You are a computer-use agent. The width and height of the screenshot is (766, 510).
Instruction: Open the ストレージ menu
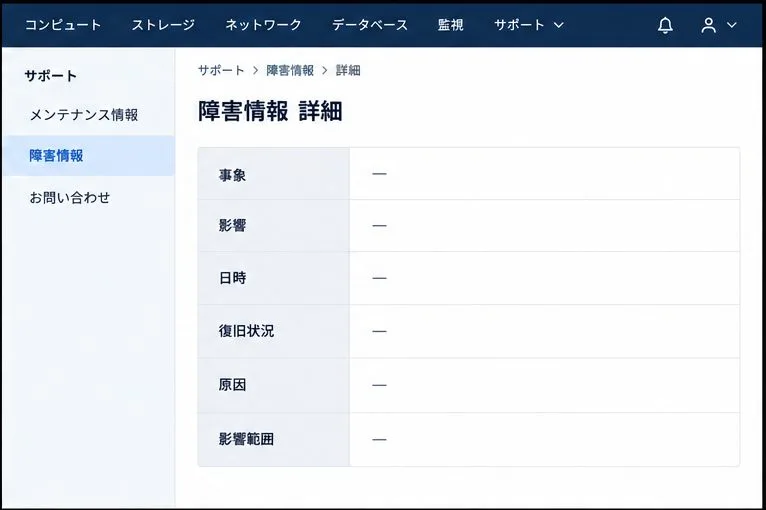tap(163, 25)
